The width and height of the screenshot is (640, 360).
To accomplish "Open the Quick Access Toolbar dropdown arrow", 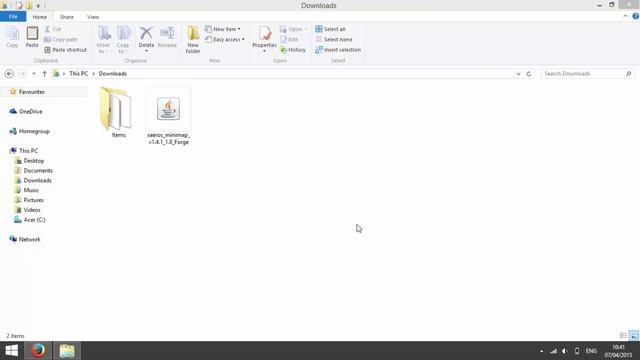I will [38, 6].
